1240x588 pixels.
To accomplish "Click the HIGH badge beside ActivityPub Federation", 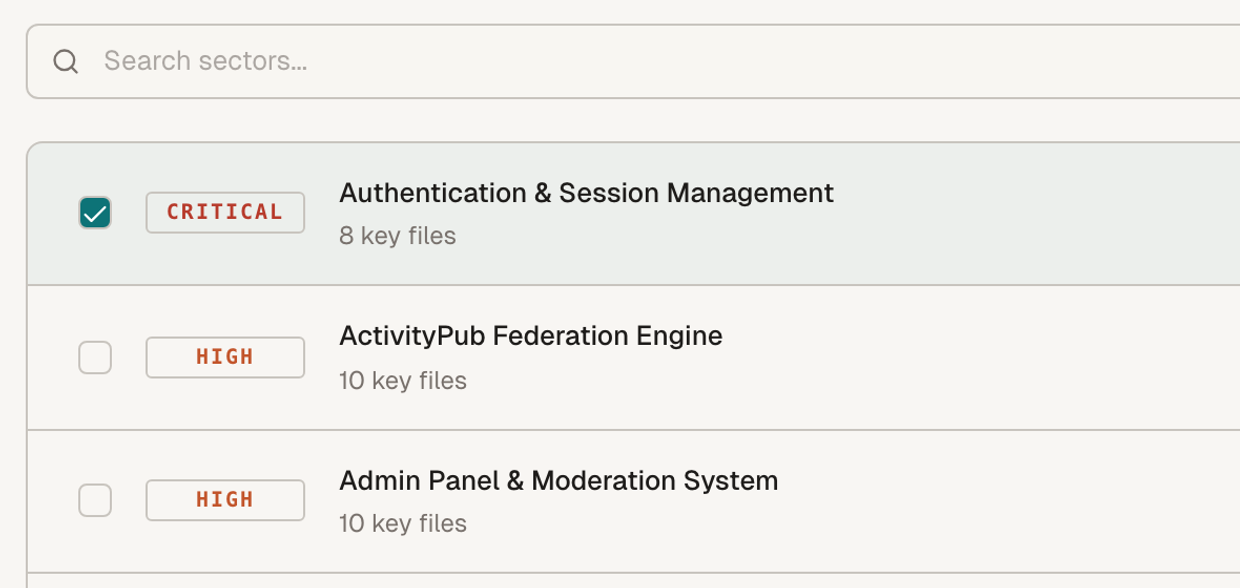I will 225,357.
